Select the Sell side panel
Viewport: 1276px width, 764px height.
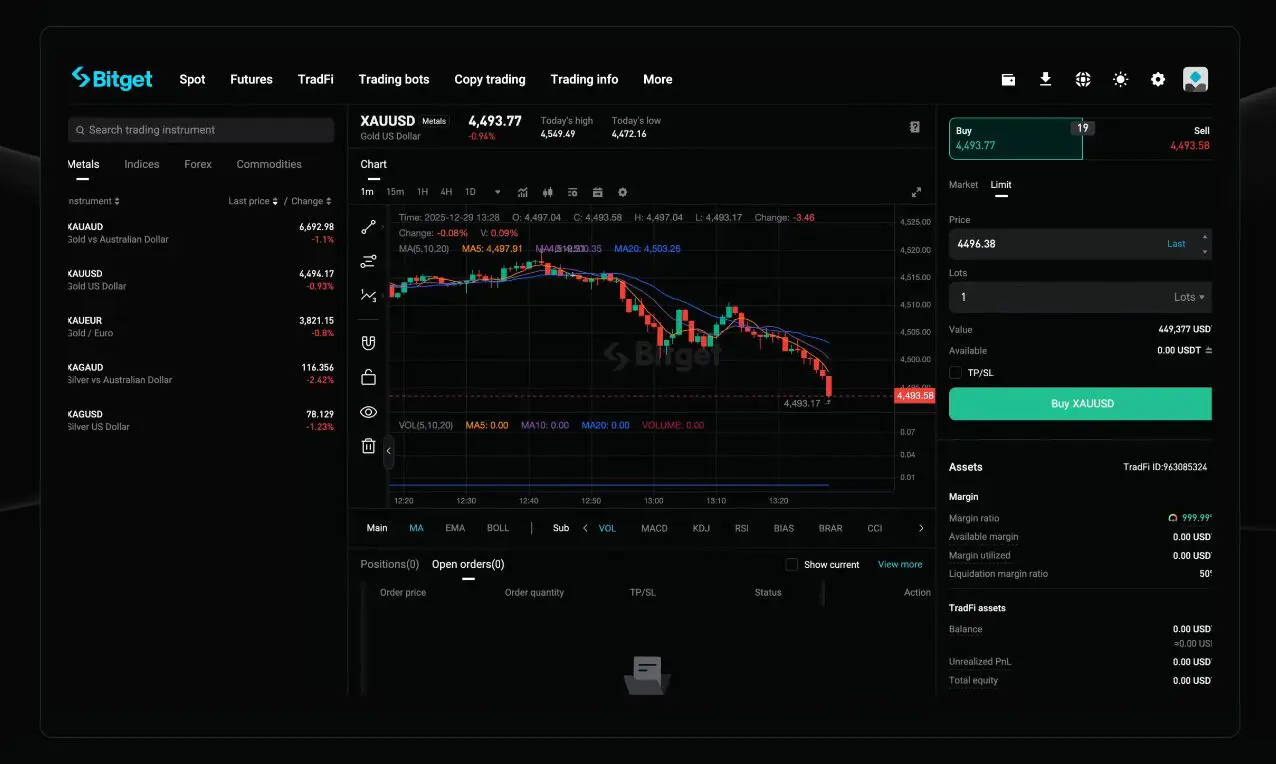[1150, 139]
